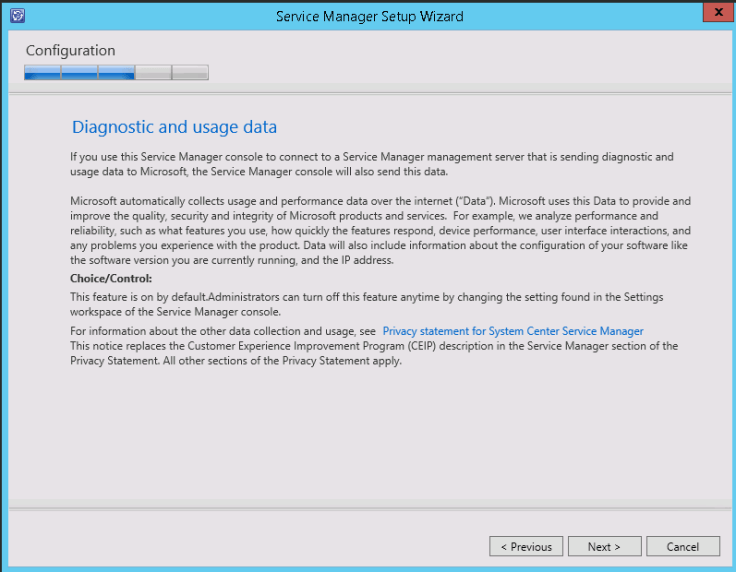Proceed by pressing the Next button
The width and height of the screenshot is (736, 572).
pos(604,547)
